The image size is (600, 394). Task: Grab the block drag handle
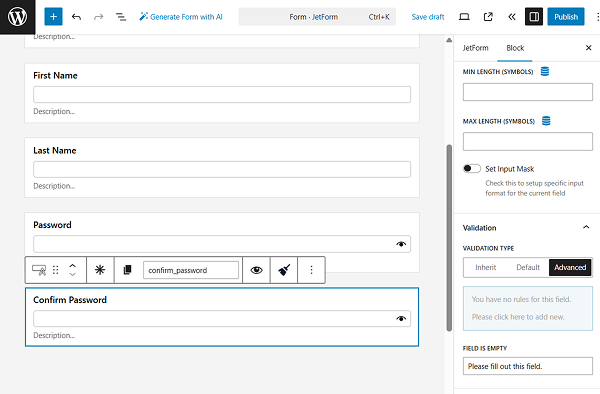(x=55, y=270)
